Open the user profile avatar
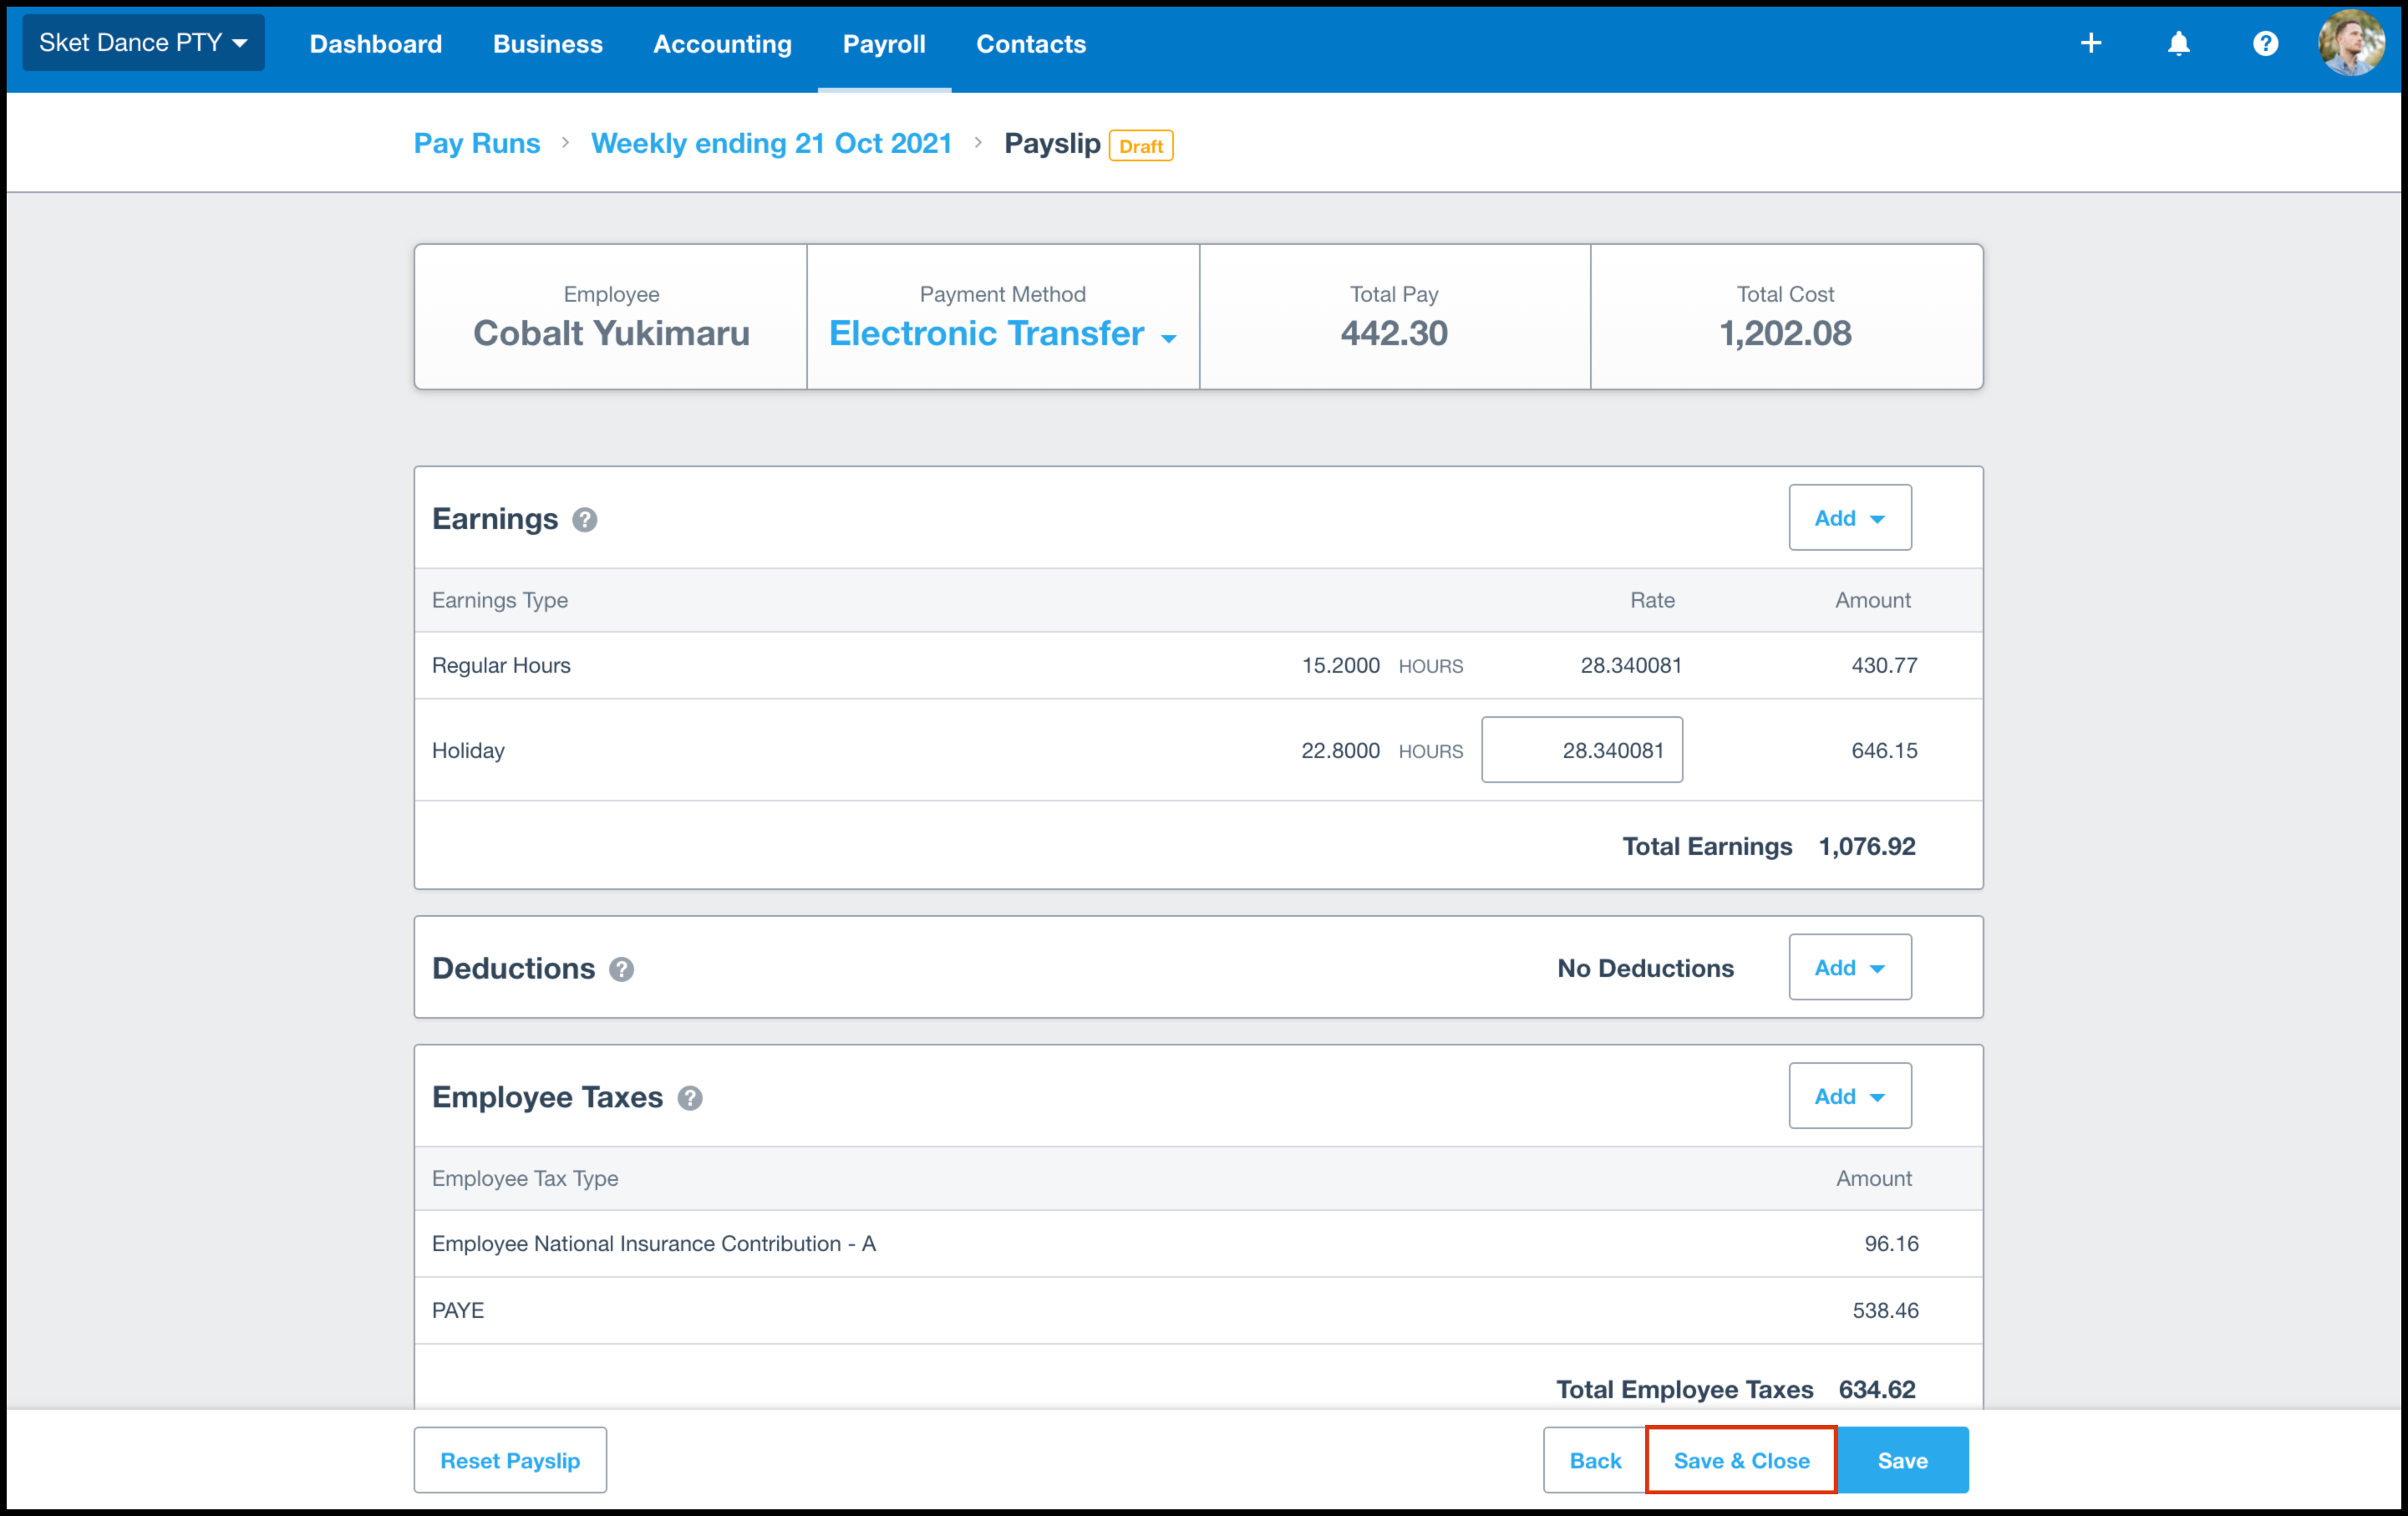 pyautogui.click(x=2350, y=44)
